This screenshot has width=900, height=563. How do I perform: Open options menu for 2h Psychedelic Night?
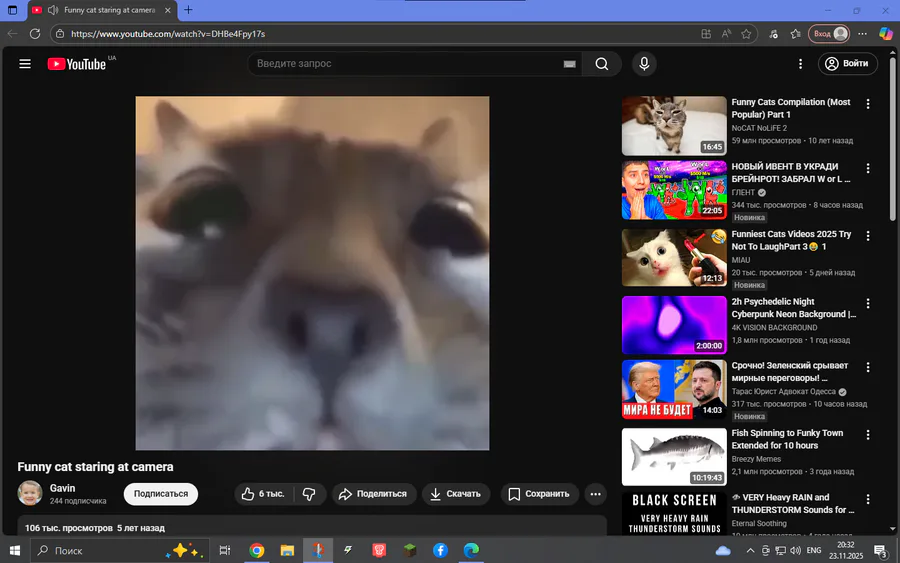tap(868, 303)
